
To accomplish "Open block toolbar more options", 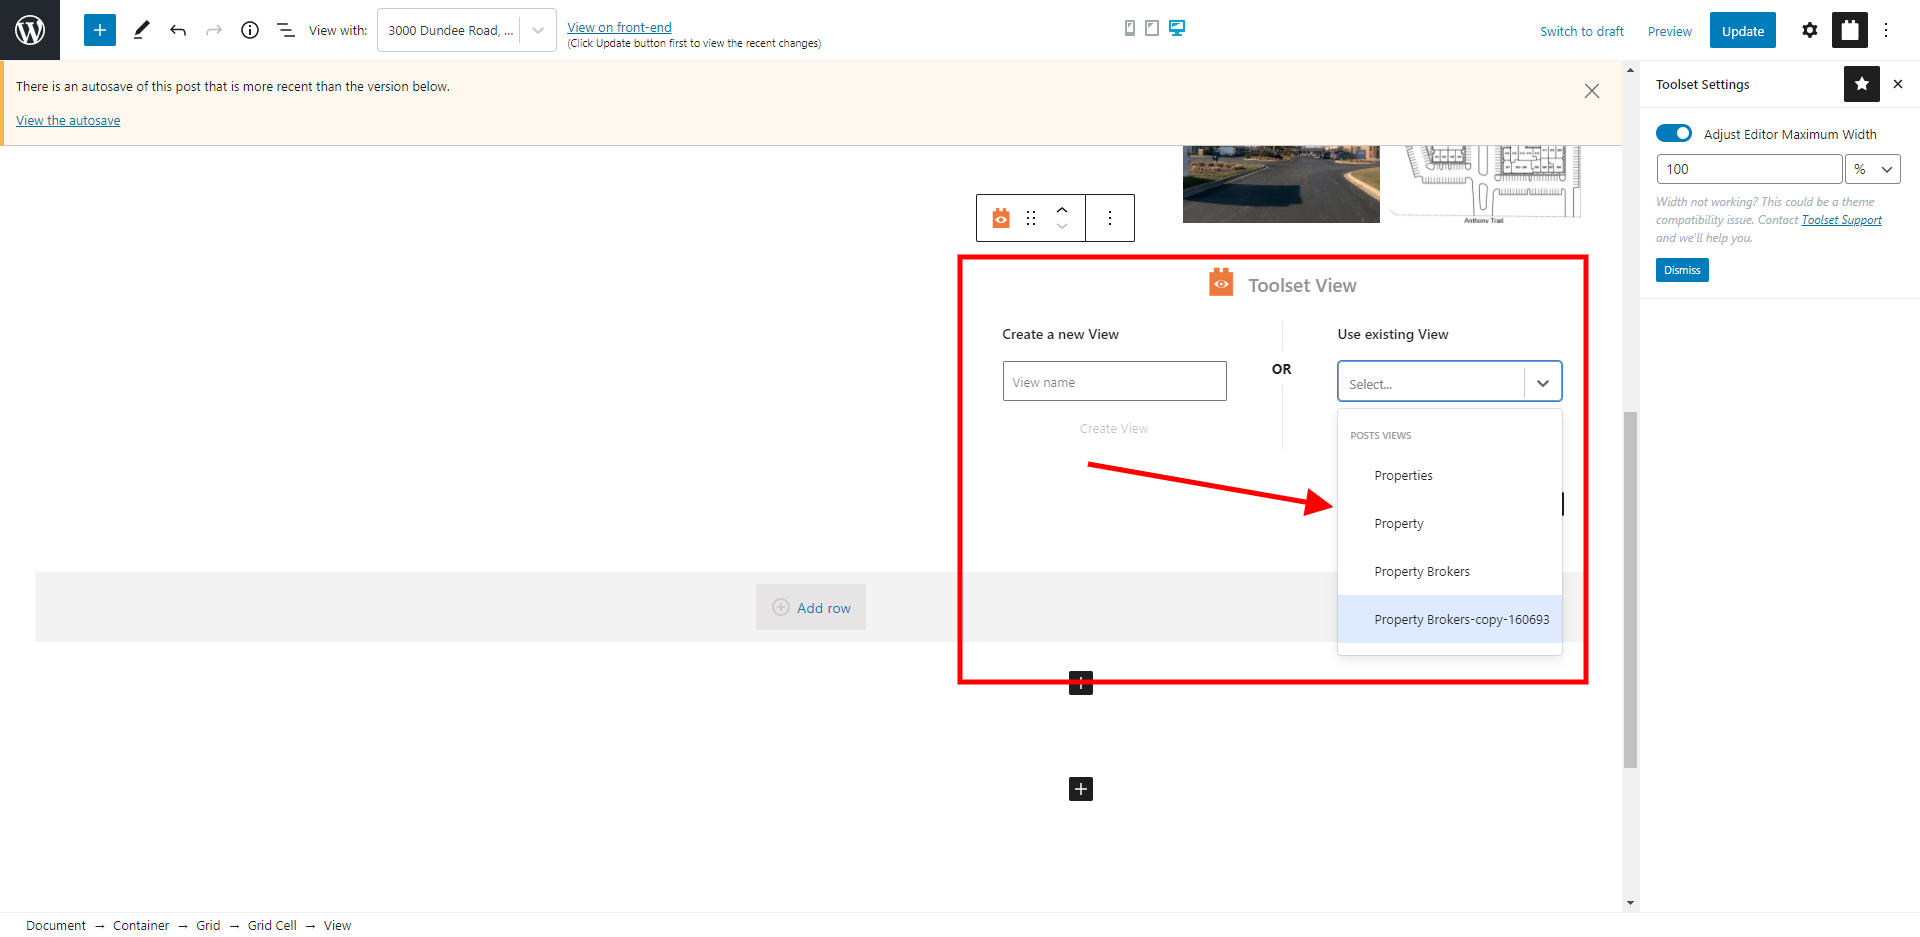I will pos(1110,218).
